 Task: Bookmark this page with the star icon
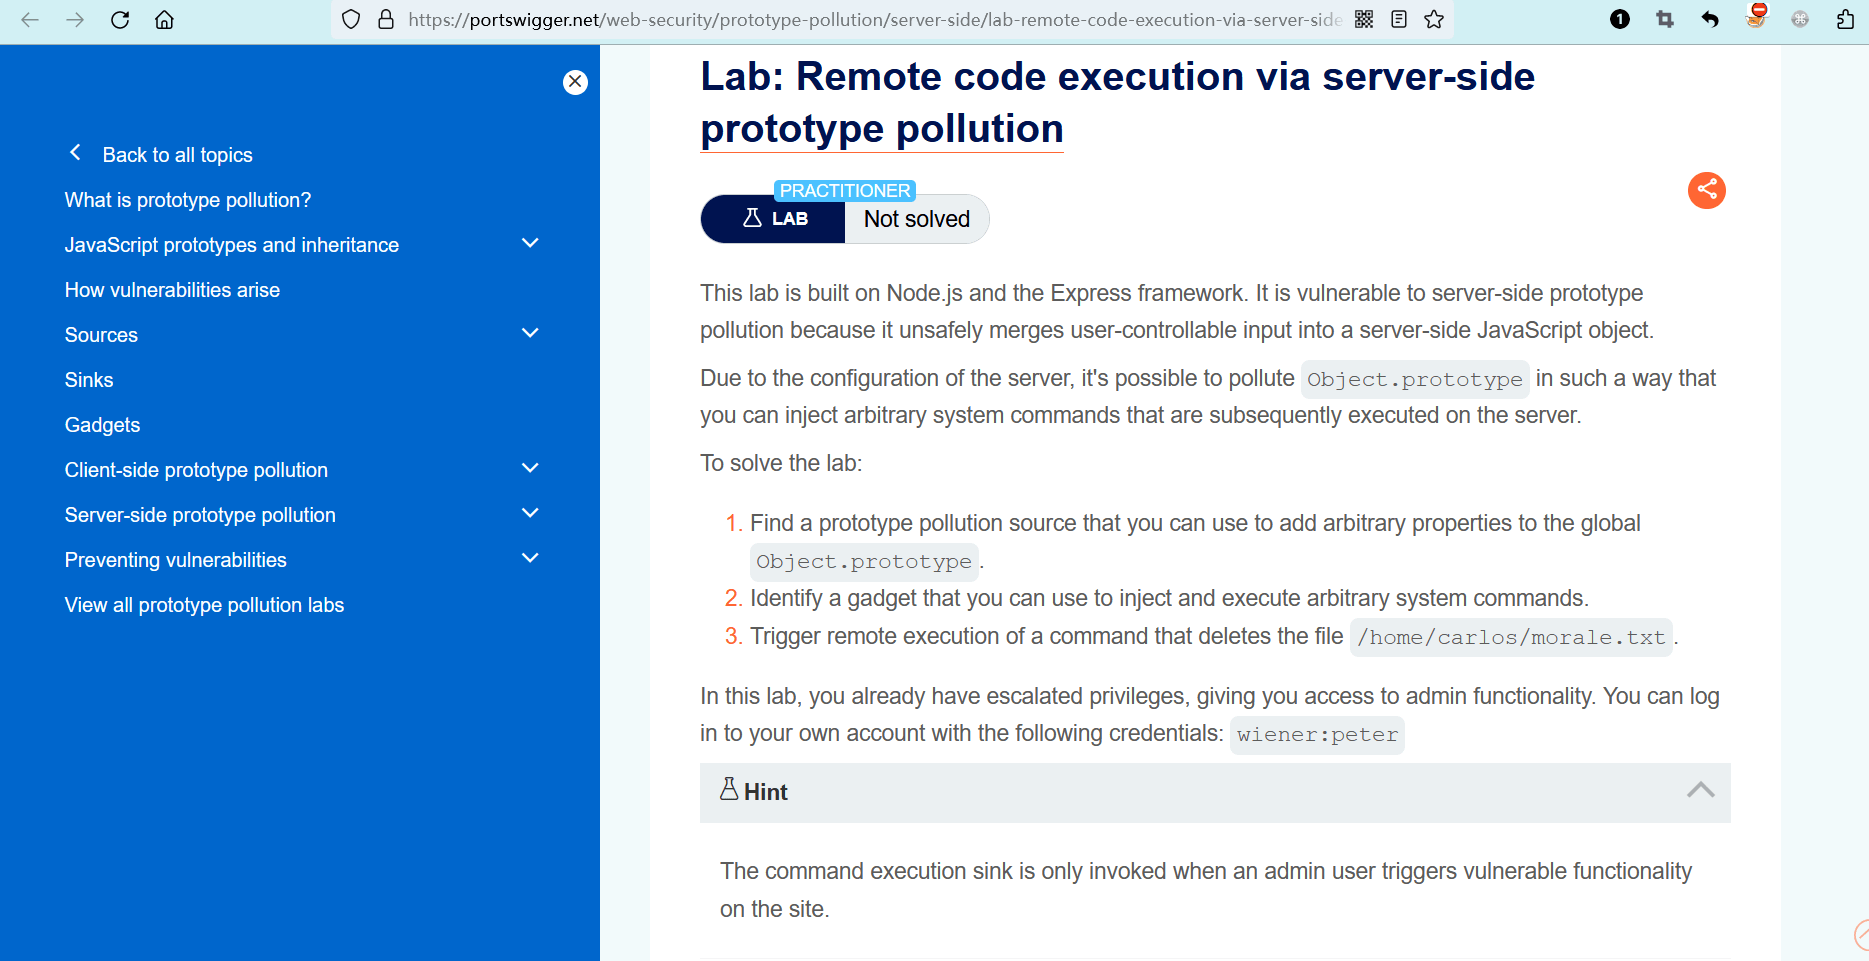(x=1434, y=19)
